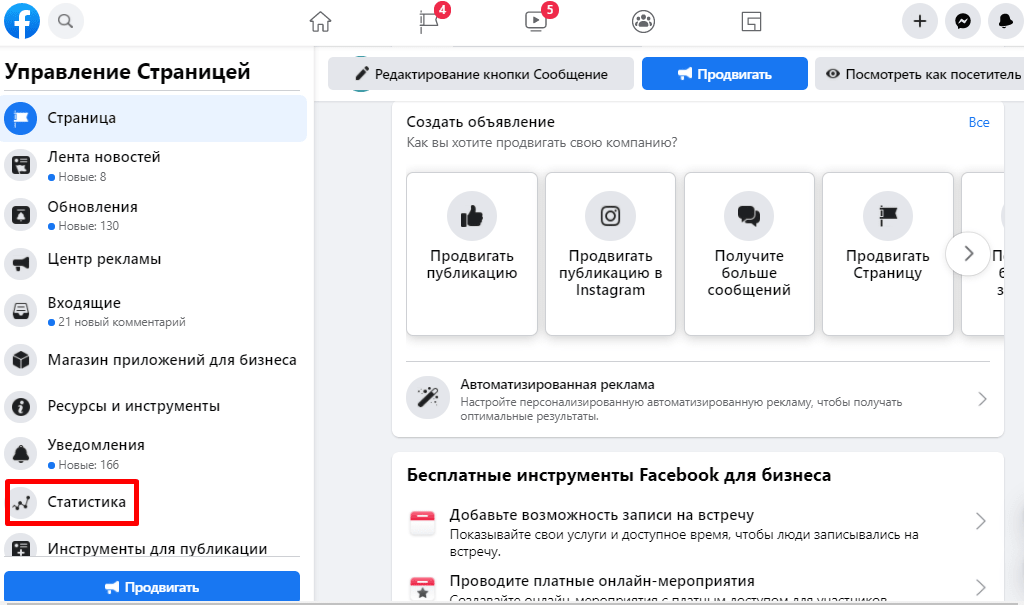Open Messenger from the top bar
The height and width of the screenshot is (605, 1024).
962,21
